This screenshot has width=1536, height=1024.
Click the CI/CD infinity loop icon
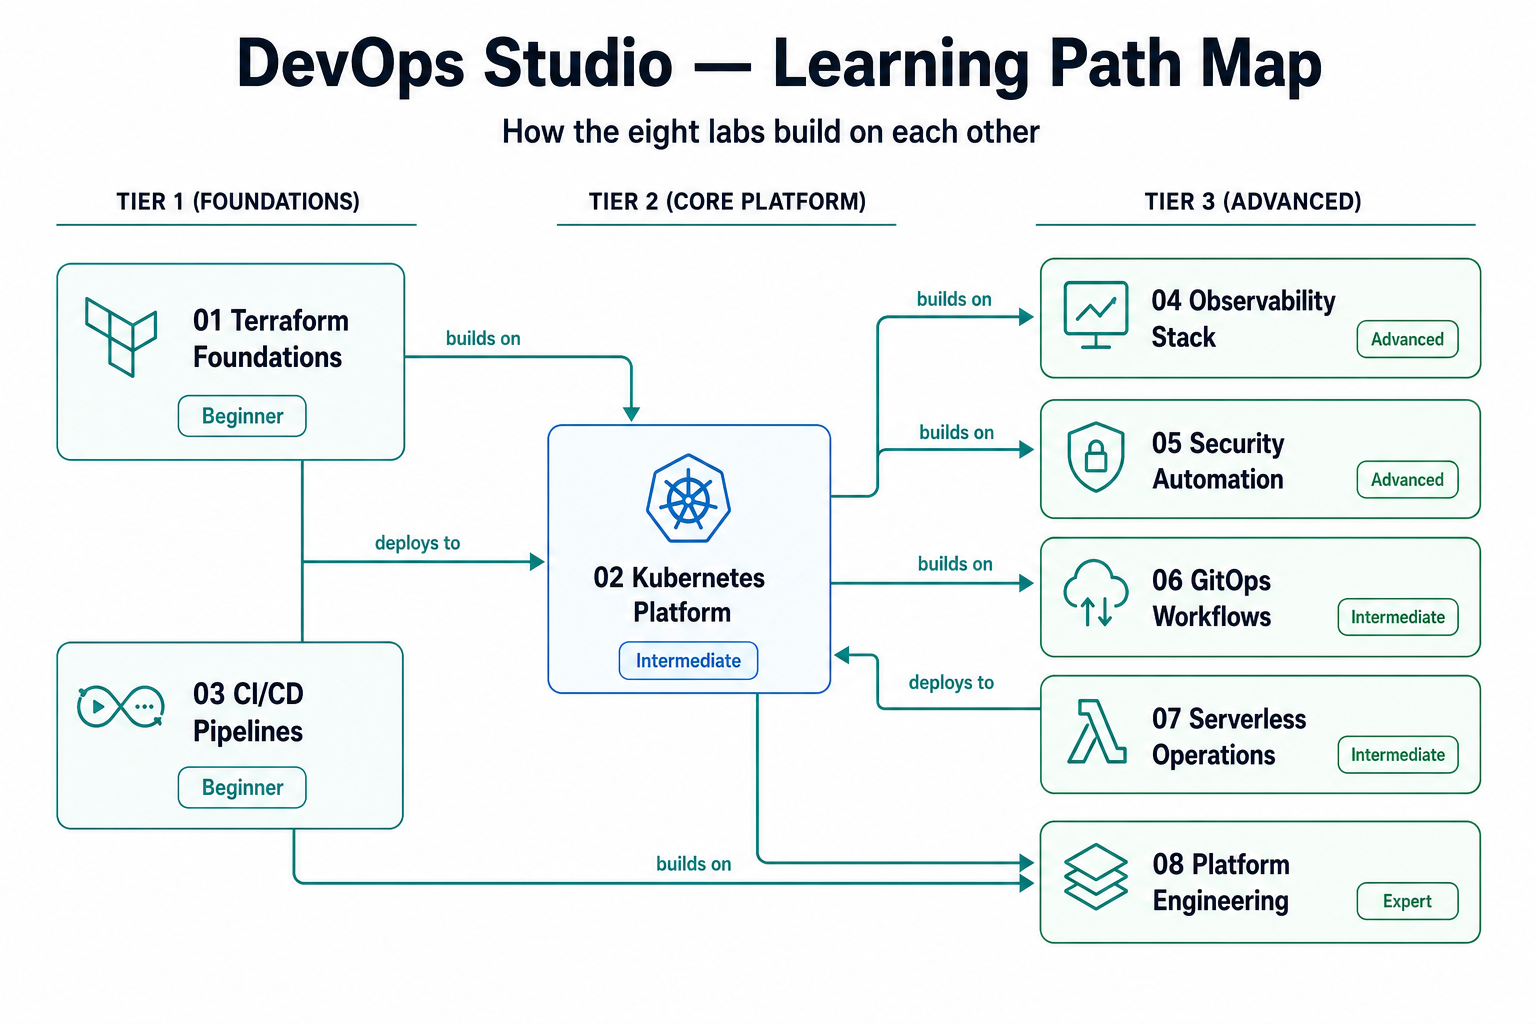(x=121, y=707)
